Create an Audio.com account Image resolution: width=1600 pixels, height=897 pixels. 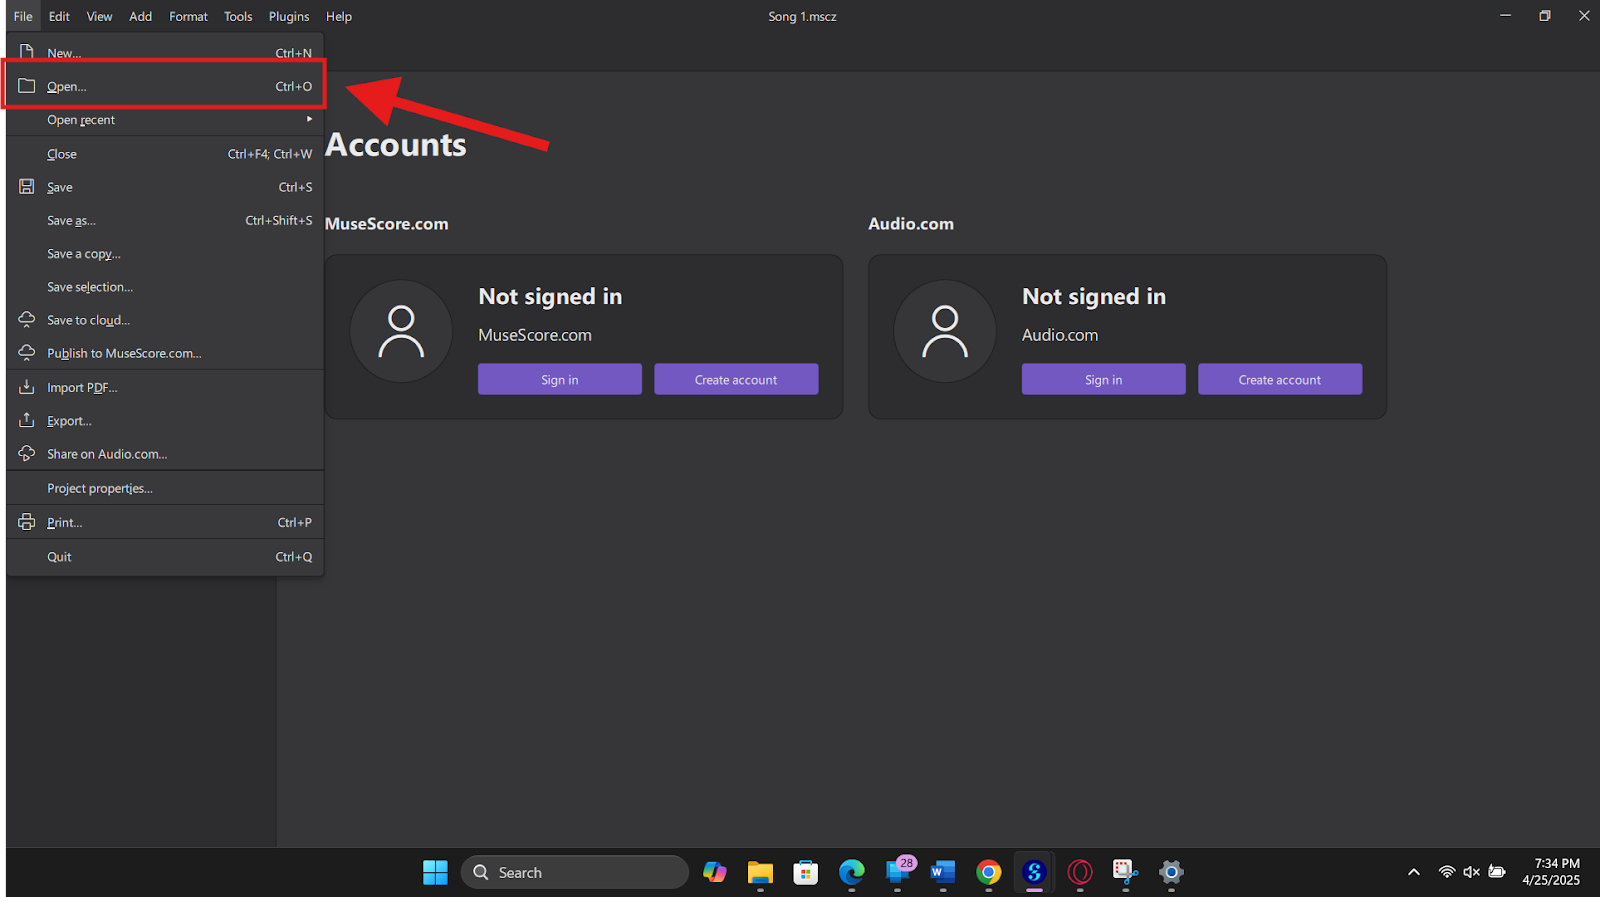(1280, 380)
